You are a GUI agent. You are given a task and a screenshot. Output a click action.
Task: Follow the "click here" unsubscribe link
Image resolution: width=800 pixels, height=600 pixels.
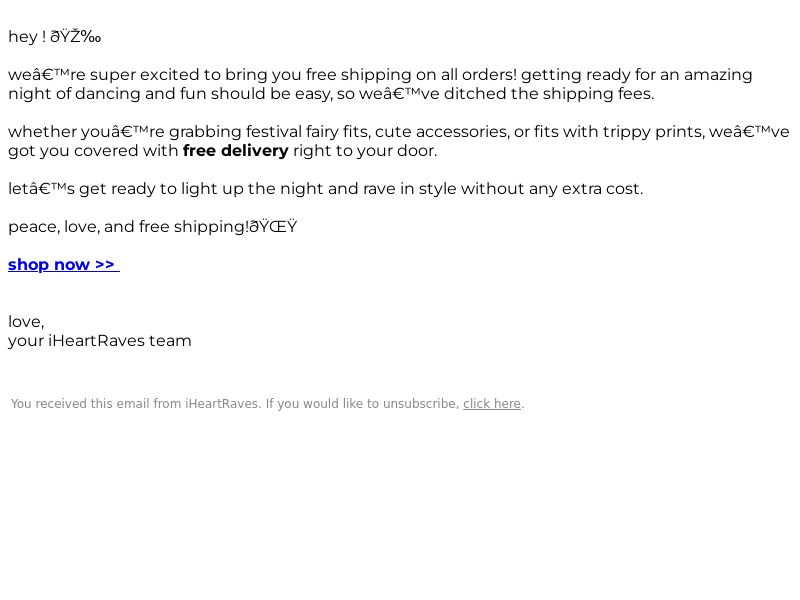pos(492,404)
